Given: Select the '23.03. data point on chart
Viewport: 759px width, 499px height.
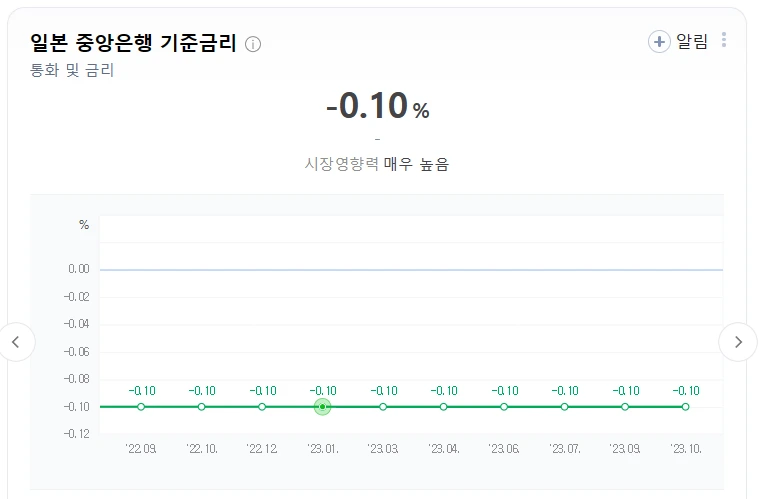Looking at the screenshot, I should 383,407.
